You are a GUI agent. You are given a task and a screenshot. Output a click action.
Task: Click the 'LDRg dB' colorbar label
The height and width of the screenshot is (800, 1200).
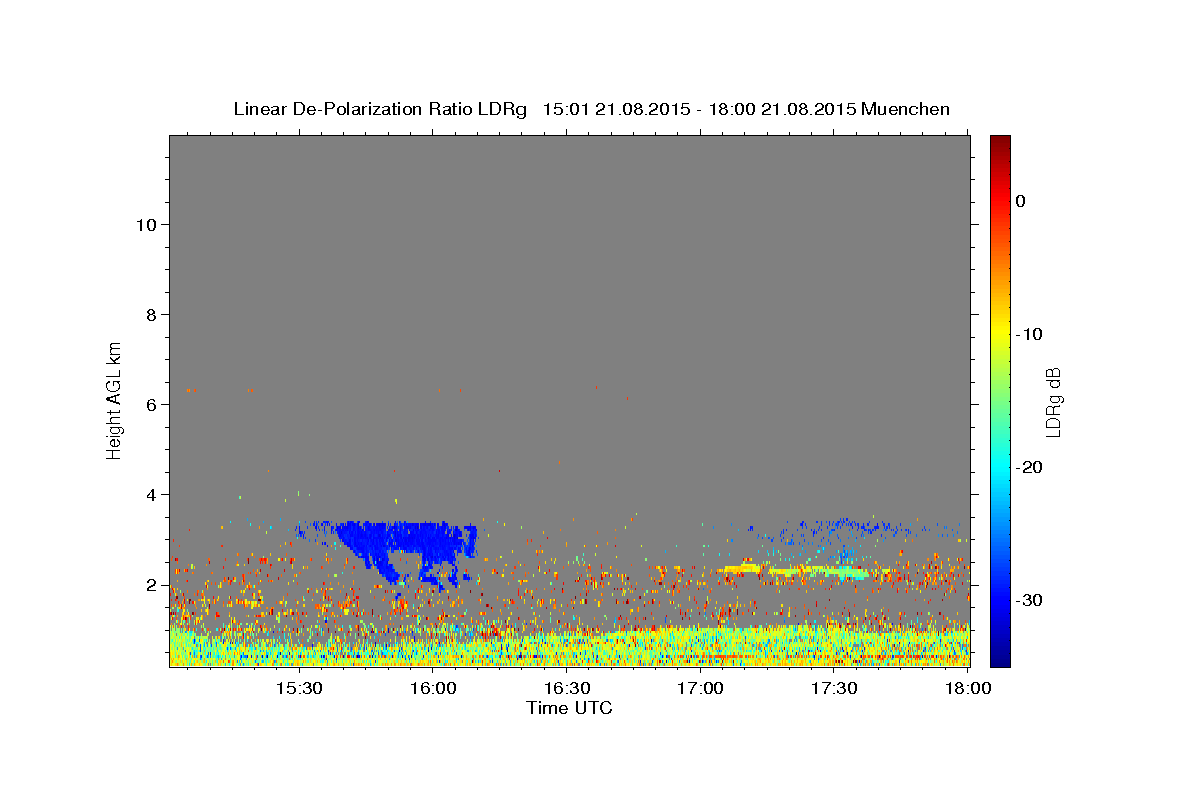[1053, 401]
